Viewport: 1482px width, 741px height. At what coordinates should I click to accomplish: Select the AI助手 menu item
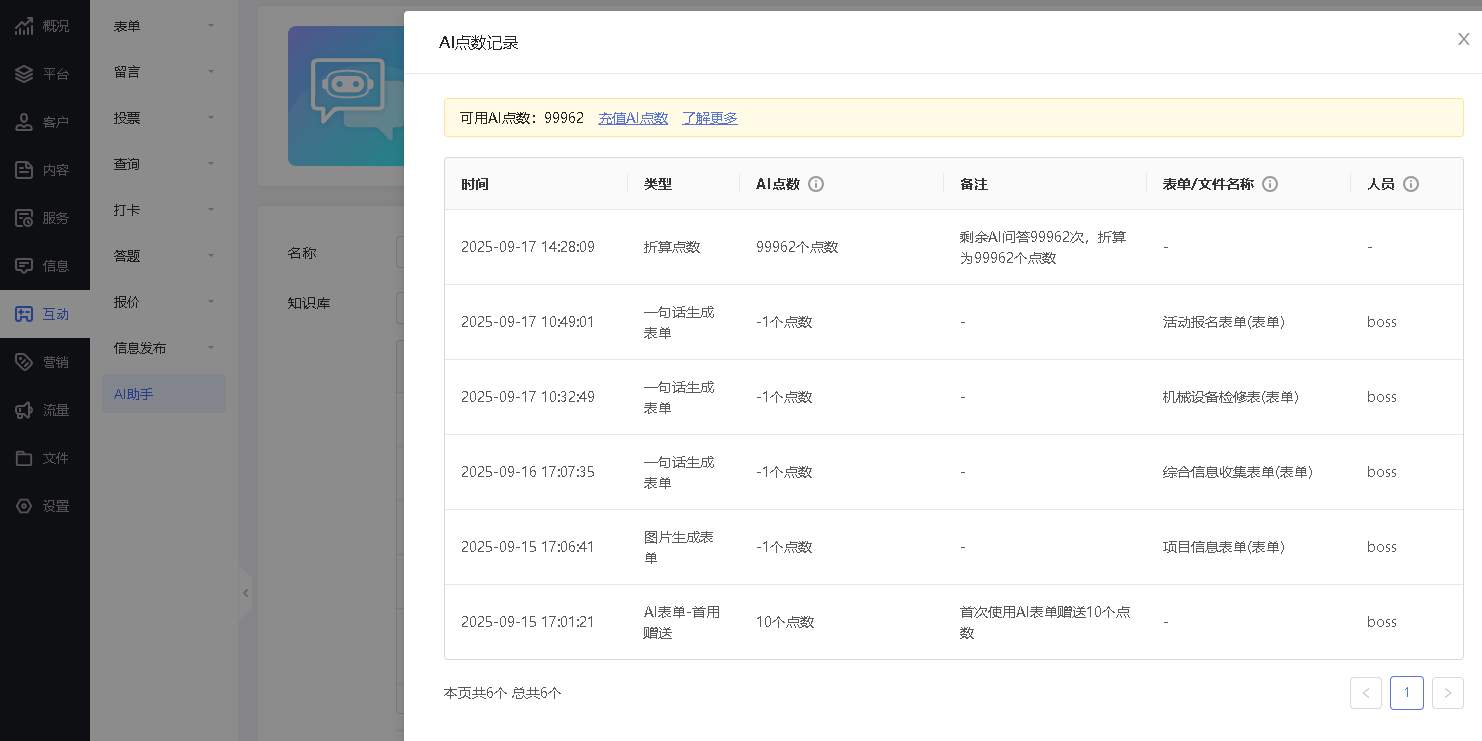[x=164, y=394]
